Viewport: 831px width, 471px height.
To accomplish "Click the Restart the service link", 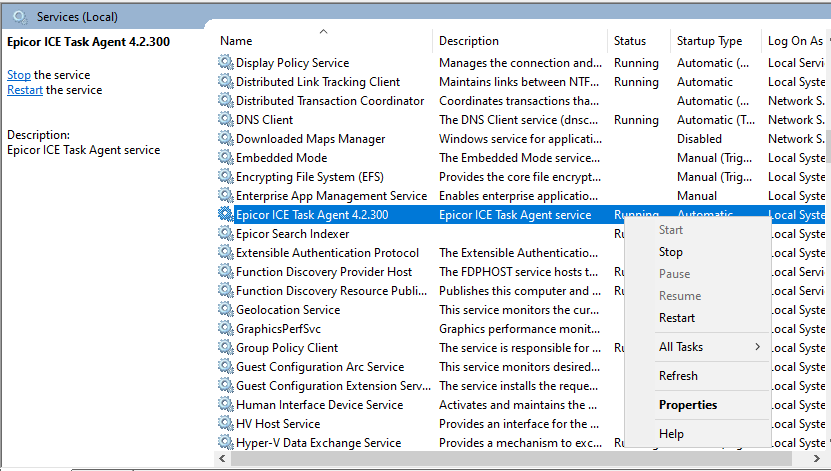I will pyautogui.click(x=25, y=90).
